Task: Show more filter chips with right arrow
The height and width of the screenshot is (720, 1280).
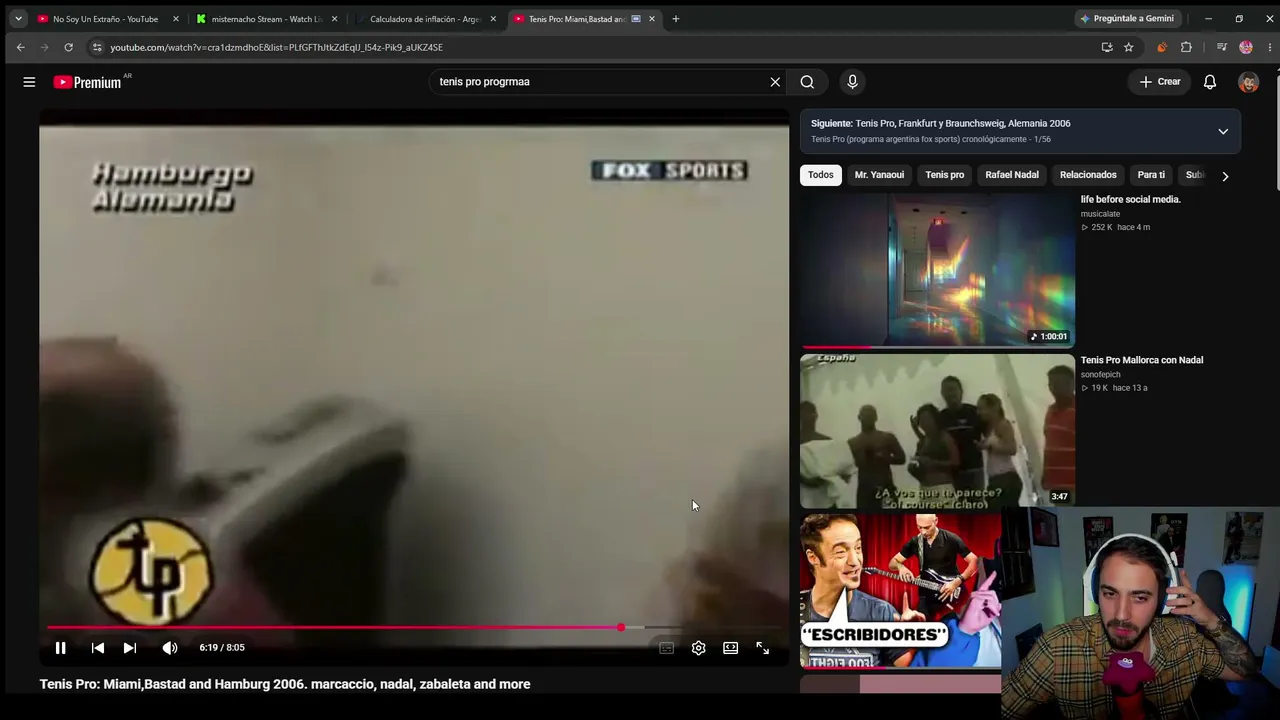Action: 1225,176
